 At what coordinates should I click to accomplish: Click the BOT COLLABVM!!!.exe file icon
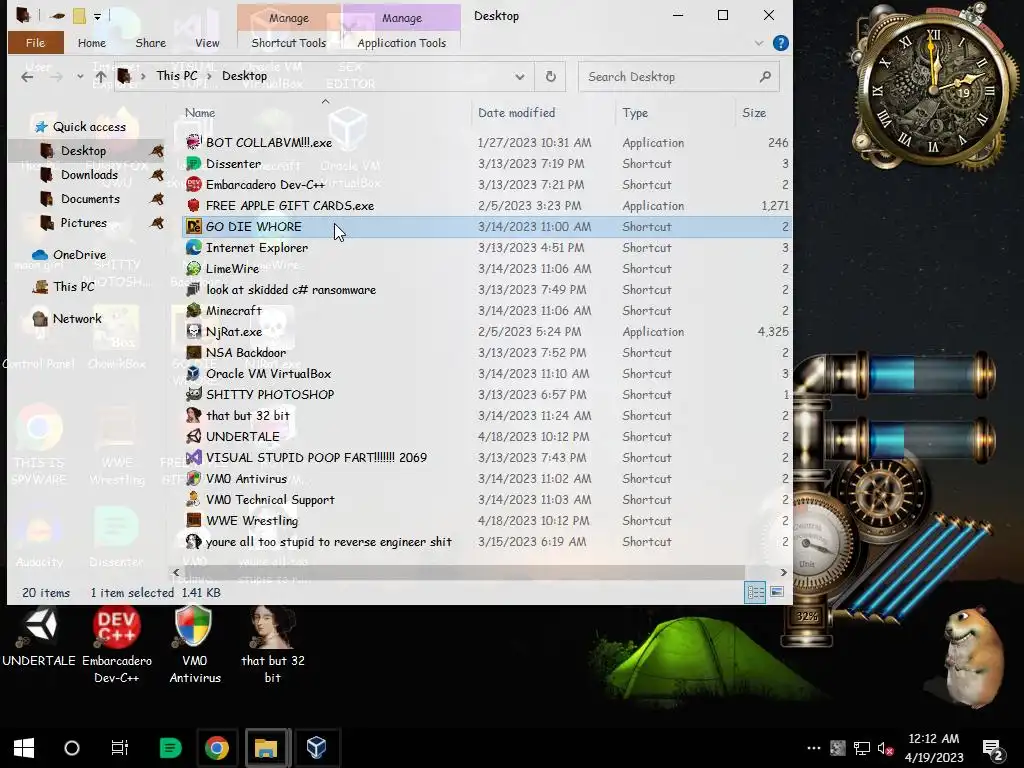[x=193, y=142]
